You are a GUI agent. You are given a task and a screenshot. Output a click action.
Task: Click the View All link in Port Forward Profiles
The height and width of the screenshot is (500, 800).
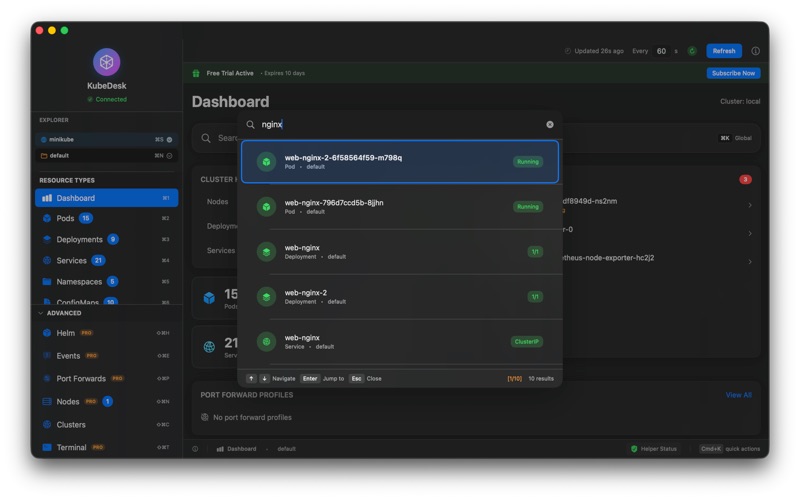[738, 395]
